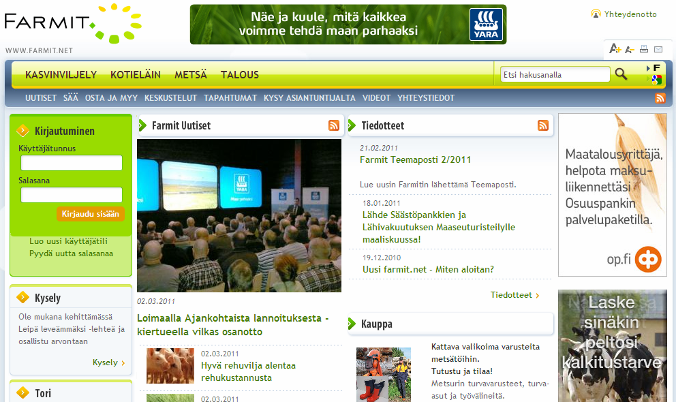Image resolution: width=676 pixels, height=402 pixels.
Task: Click Kauppa green arrow icon
Action: [352, 323]
